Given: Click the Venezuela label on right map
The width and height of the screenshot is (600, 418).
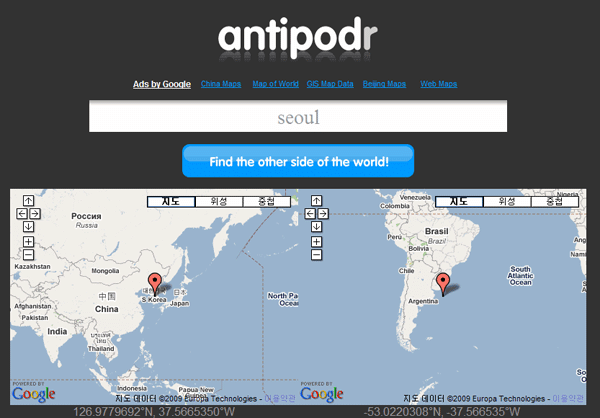Looking at the screenshot, I should pyautogui.click(x=415, y=198).
